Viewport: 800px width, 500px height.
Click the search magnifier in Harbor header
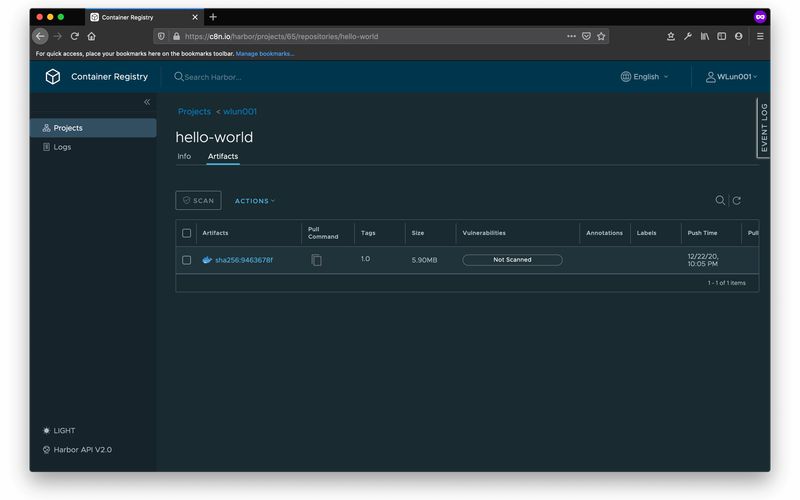(179, 77)
